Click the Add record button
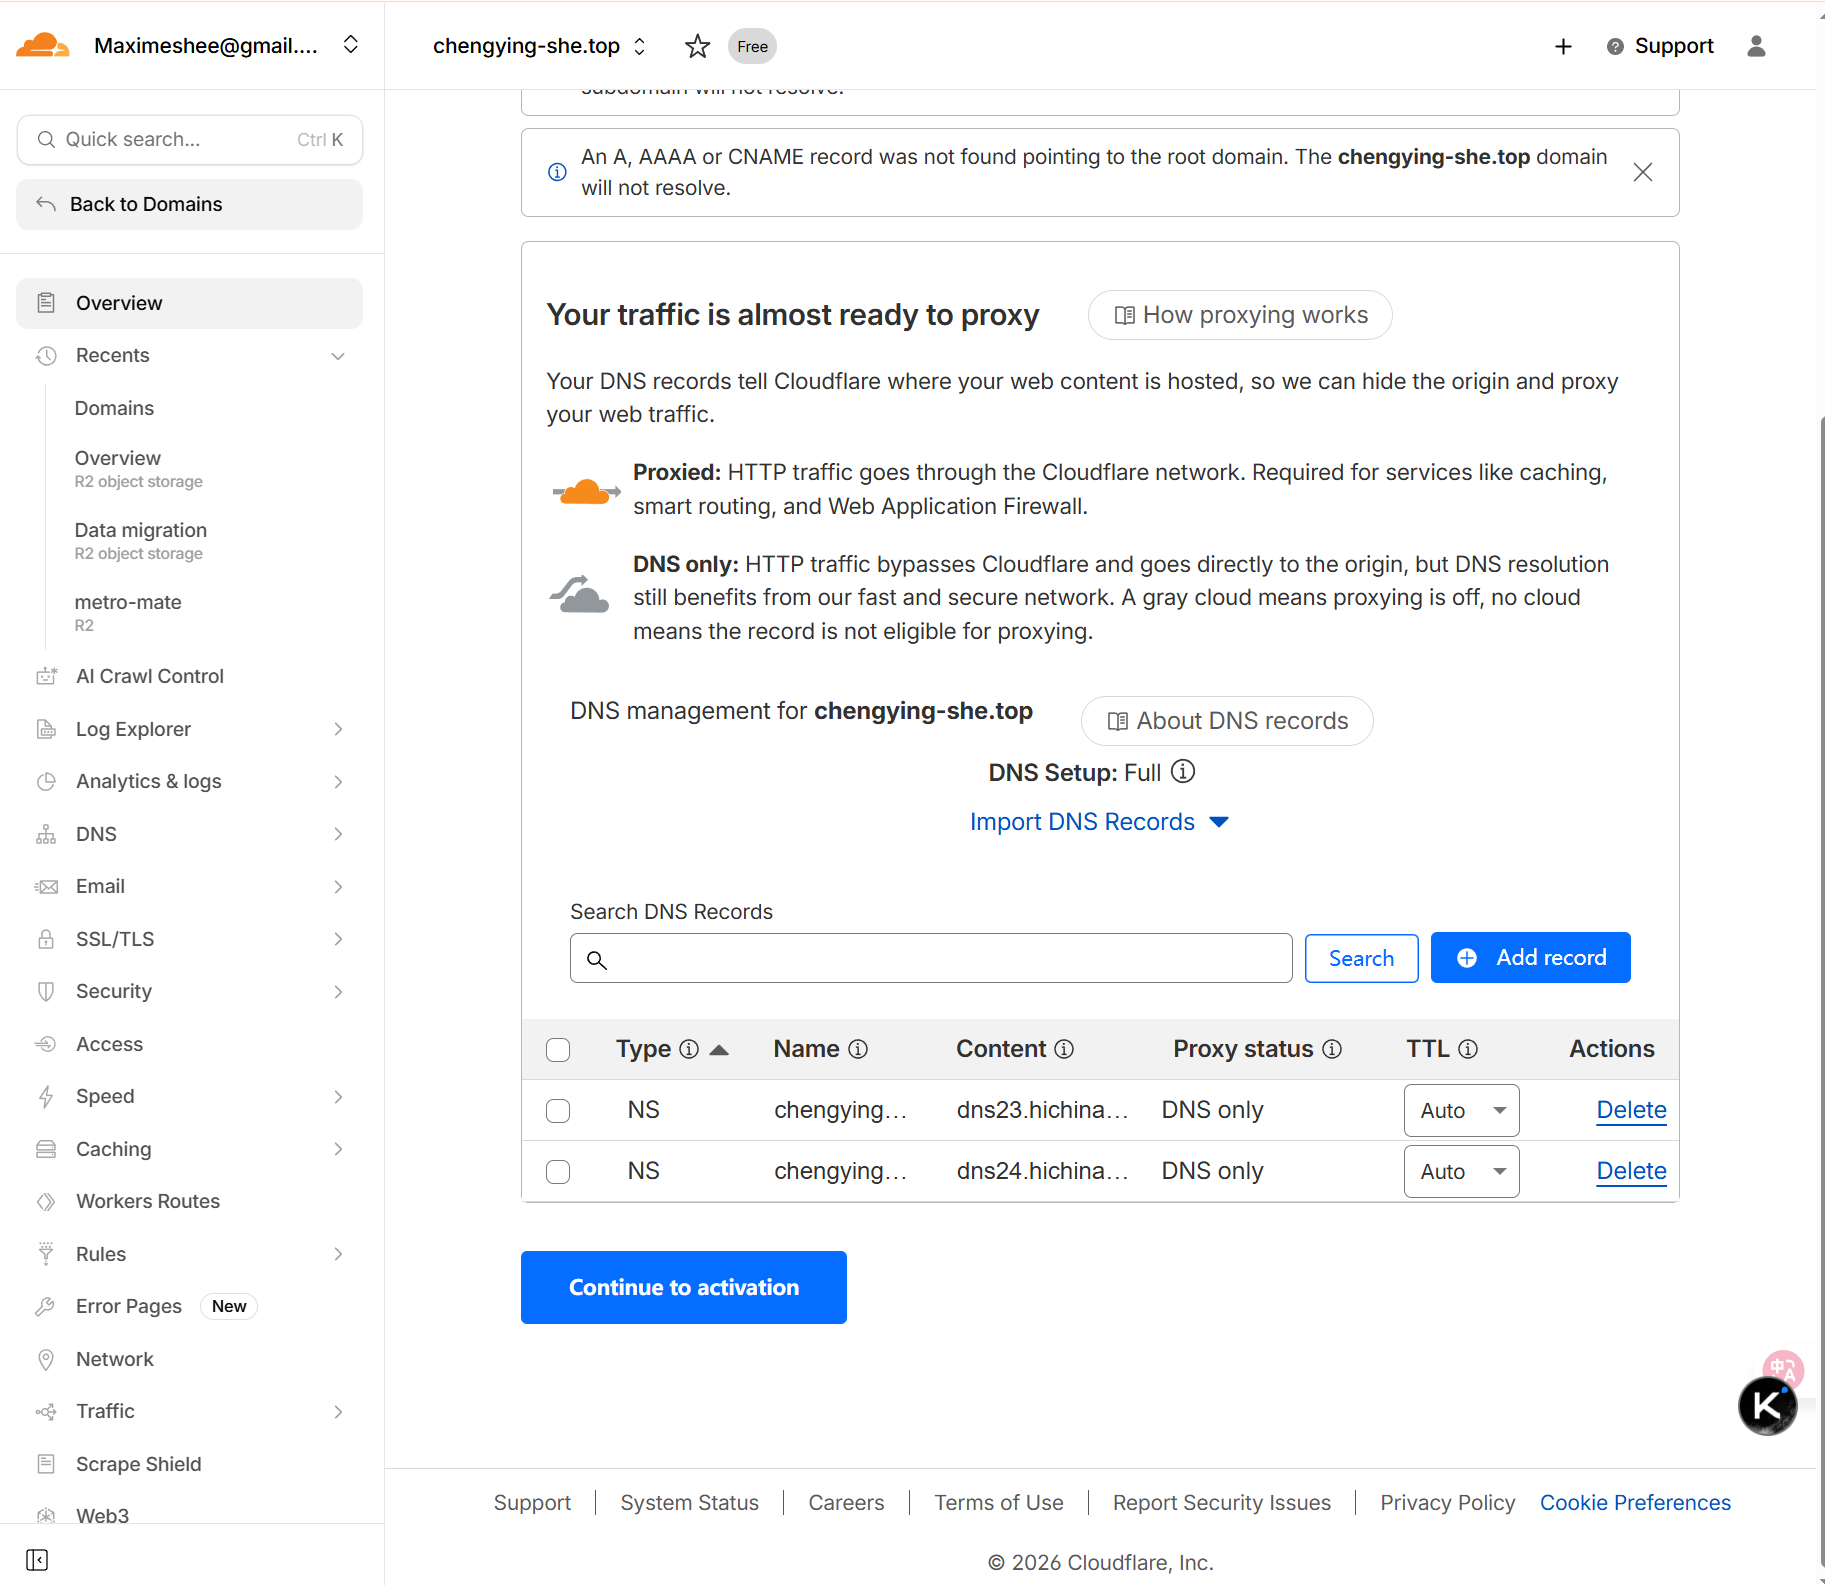This screenshot has width=1825, height=1585. (x=1530, y=958)
